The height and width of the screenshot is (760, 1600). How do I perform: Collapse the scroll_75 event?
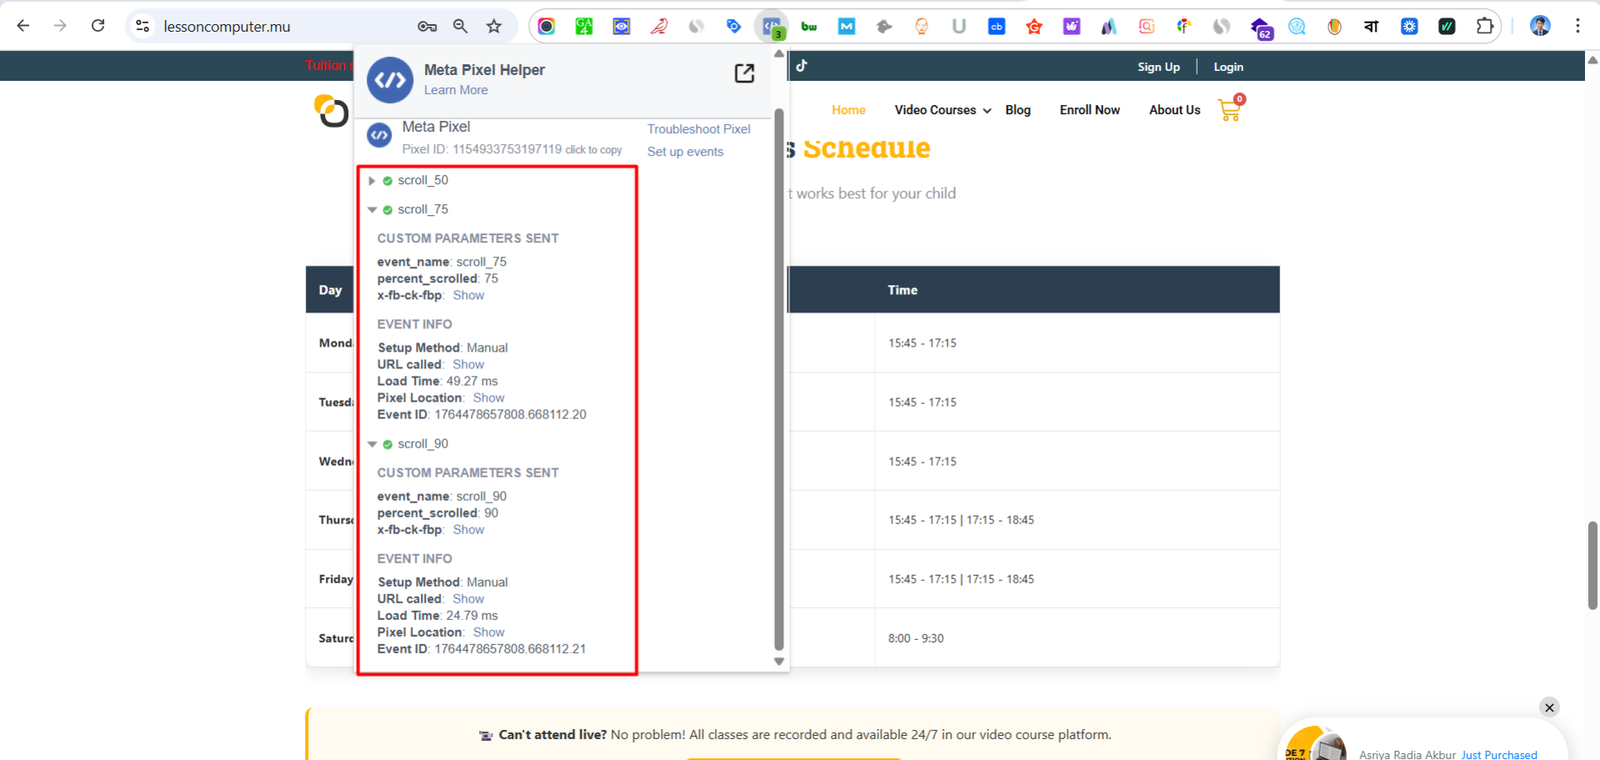tap(372, 210)
